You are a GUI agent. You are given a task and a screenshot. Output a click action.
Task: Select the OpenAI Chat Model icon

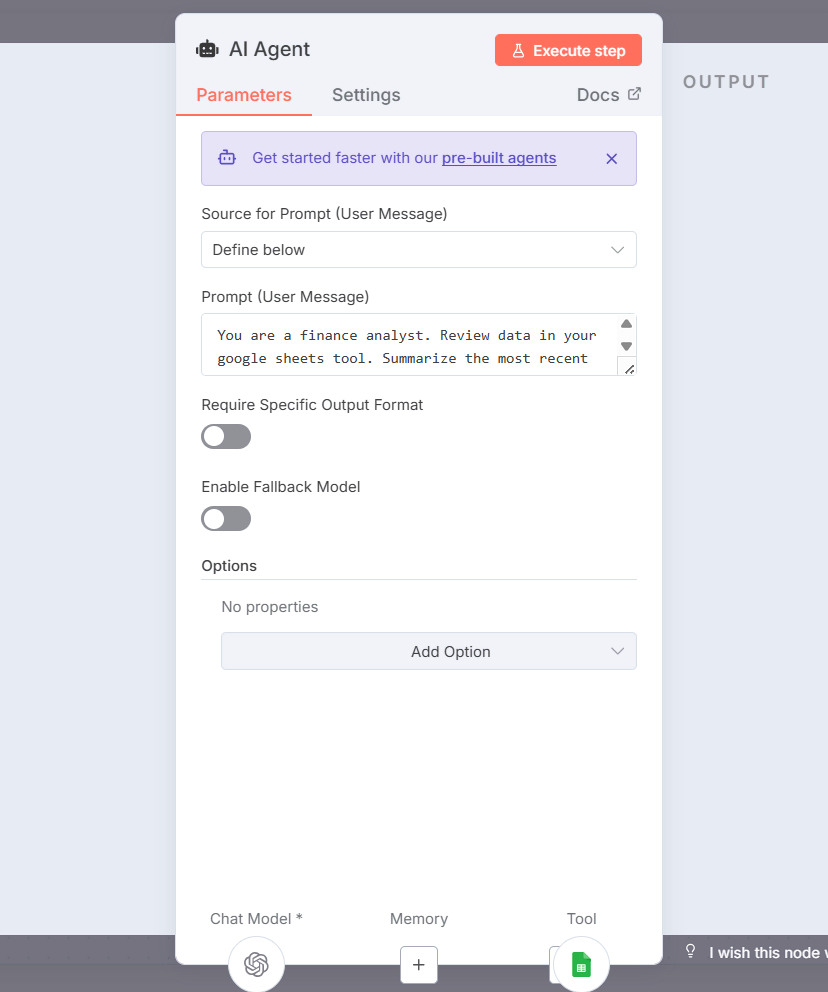tap(256, 964)
